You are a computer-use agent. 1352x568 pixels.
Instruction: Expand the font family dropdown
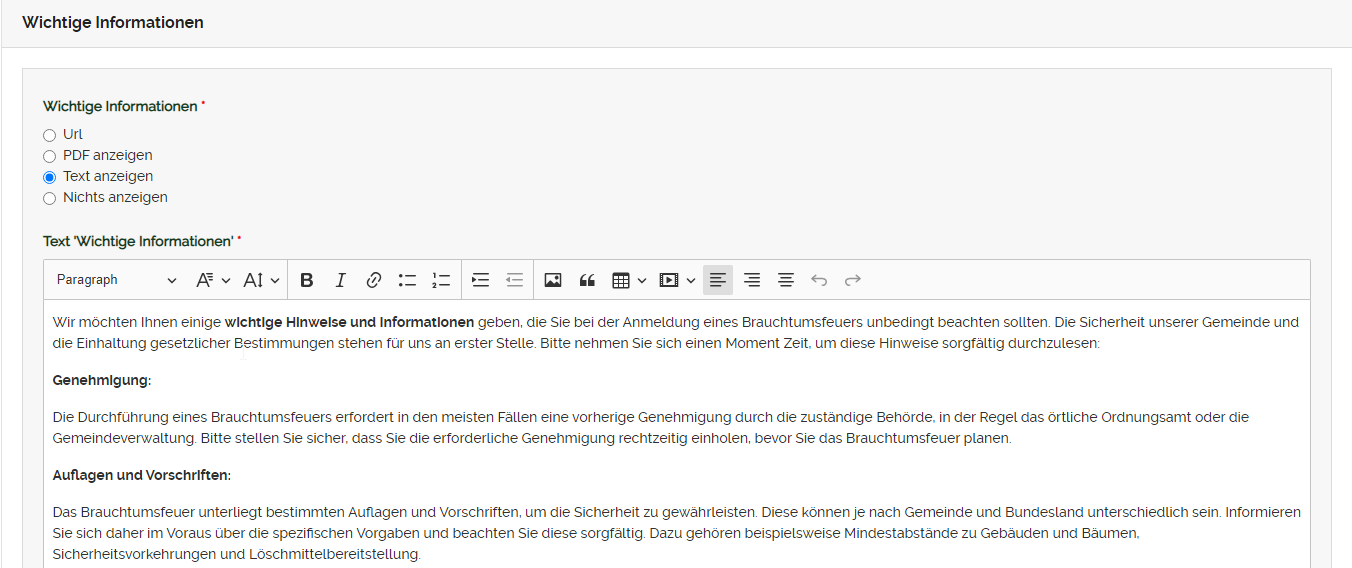point(212,281)
